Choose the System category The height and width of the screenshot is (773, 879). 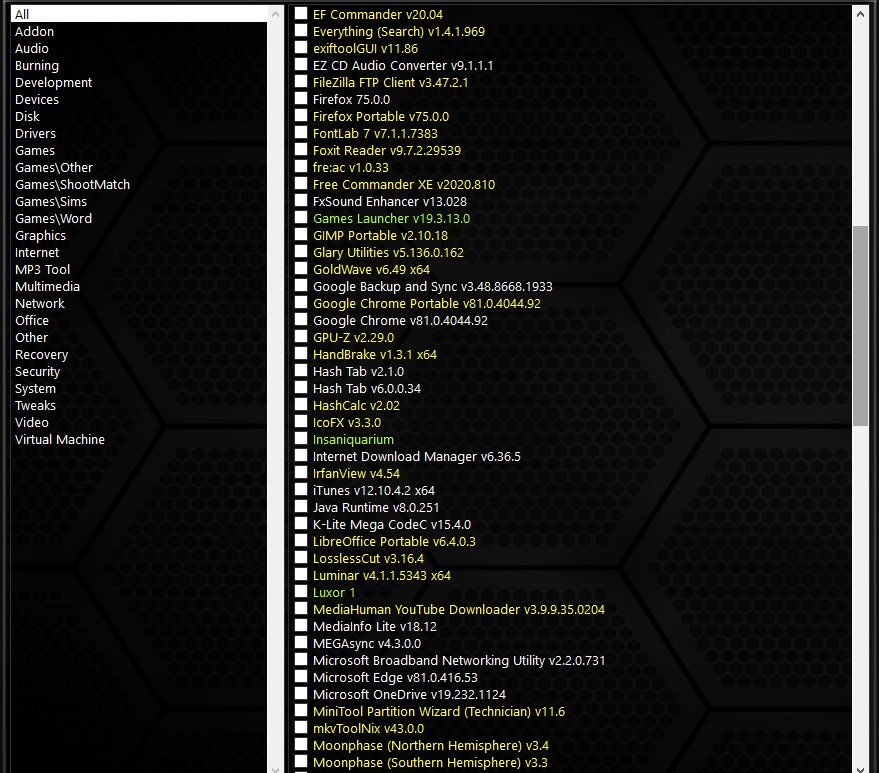coord(35,388)
